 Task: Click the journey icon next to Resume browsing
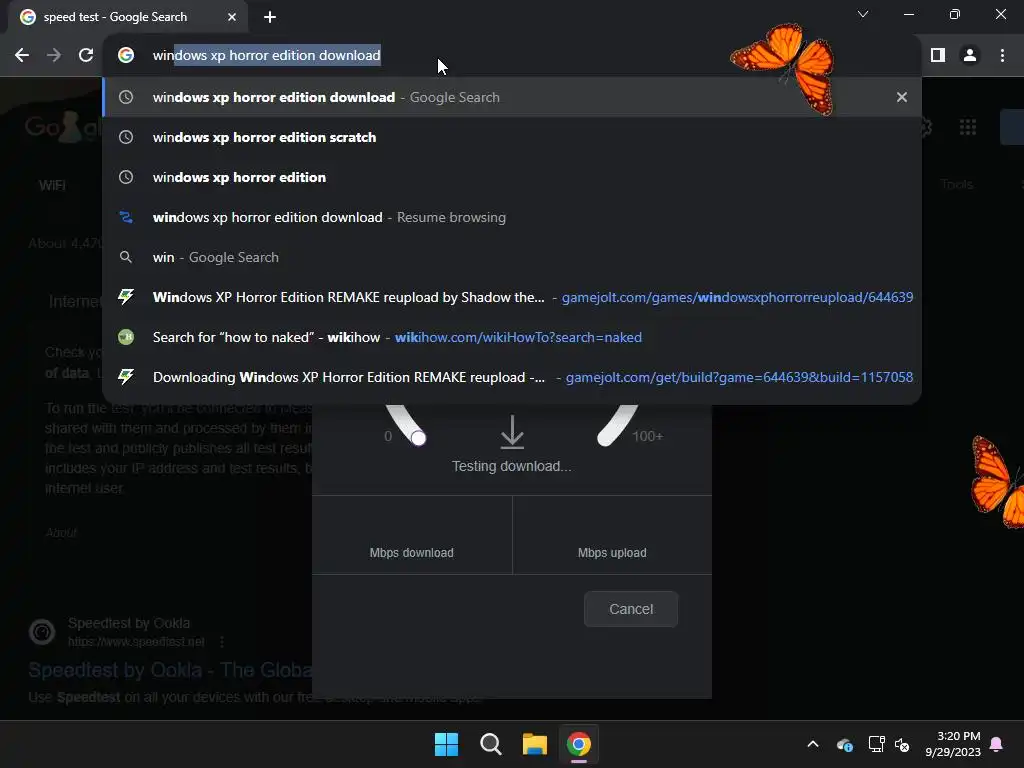point(126,217)
